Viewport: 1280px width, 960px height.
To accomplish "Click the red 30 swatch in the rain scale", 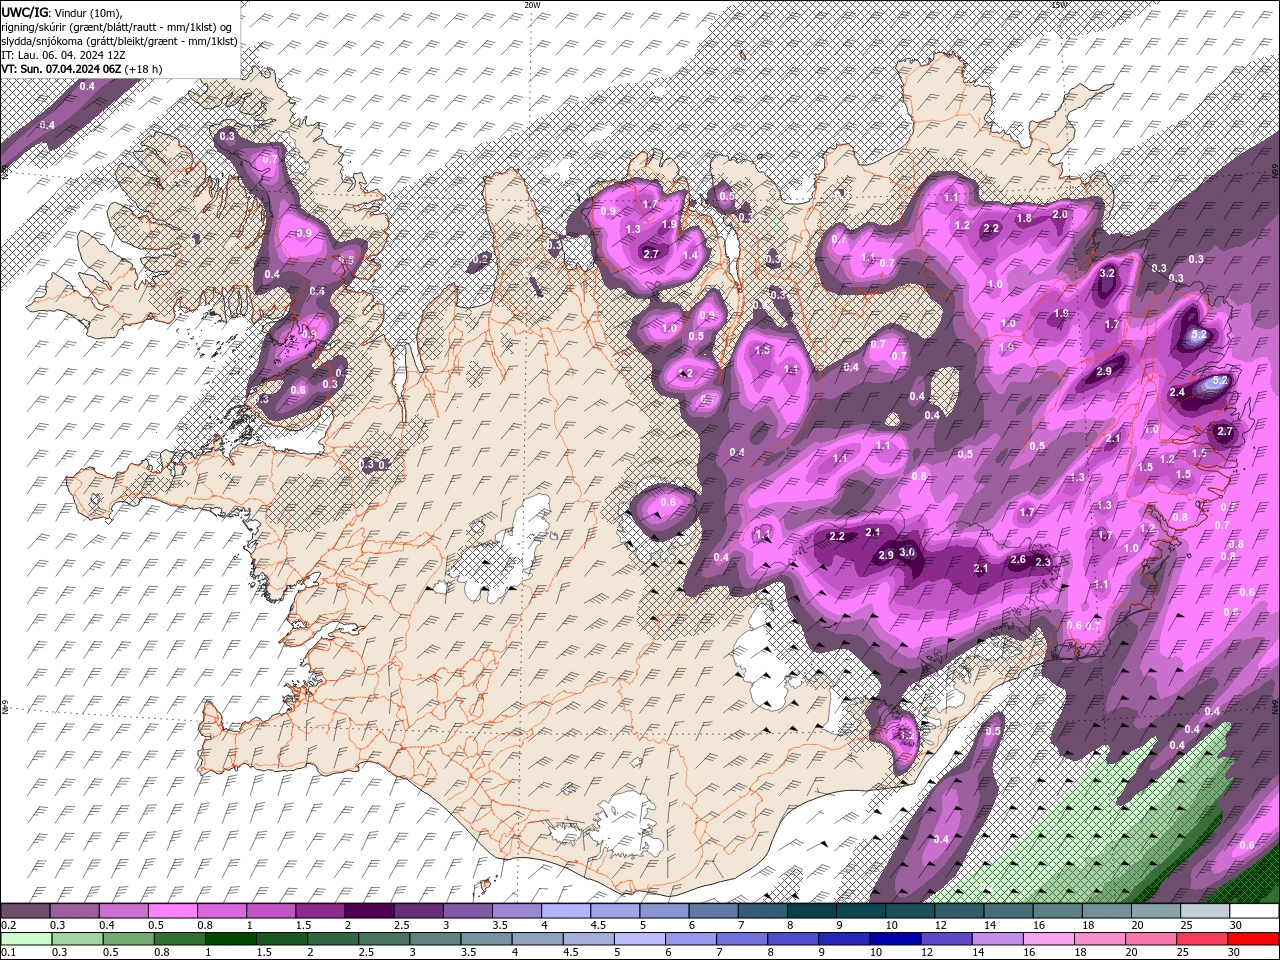I will pyautogui.click(x=1254, y=939).
